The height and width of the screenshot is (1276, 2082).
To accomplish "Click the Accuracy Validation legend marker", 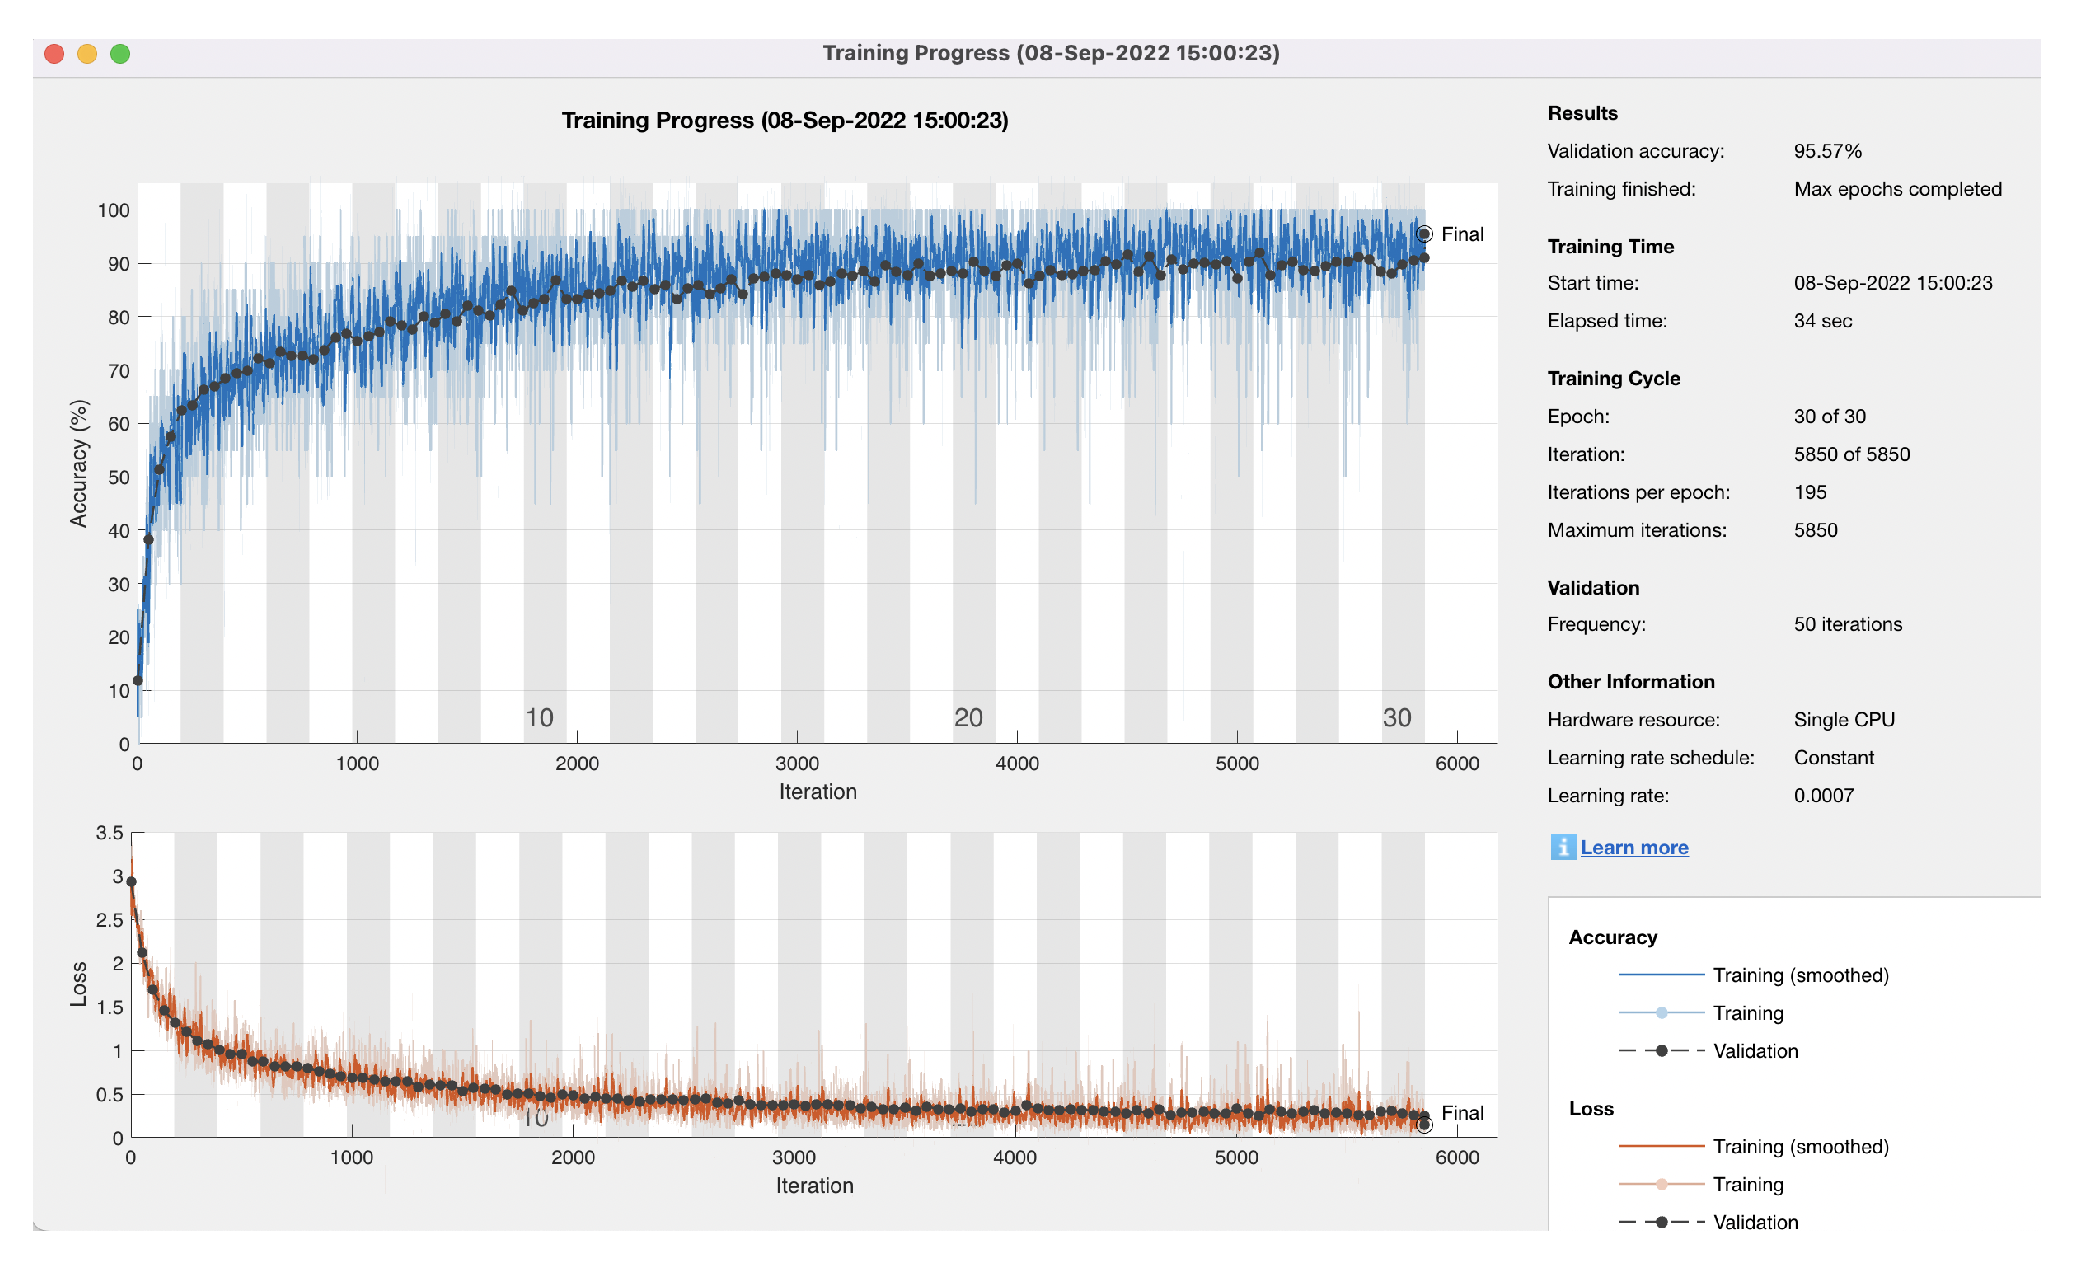I will (x=1661, y=1051).
